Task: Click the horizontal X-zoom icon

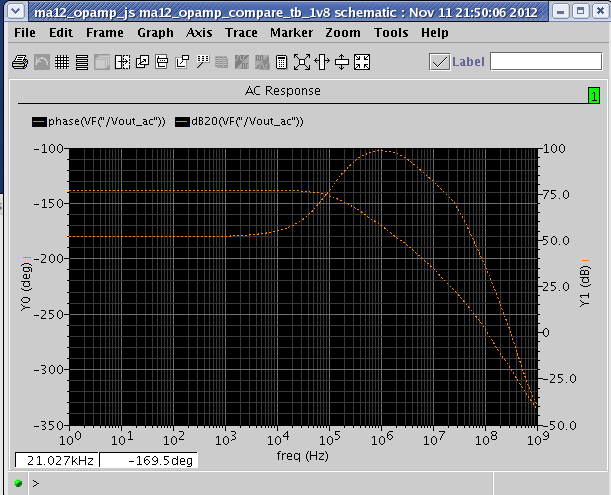Action: pyautogui.click(x=322, y=62)
